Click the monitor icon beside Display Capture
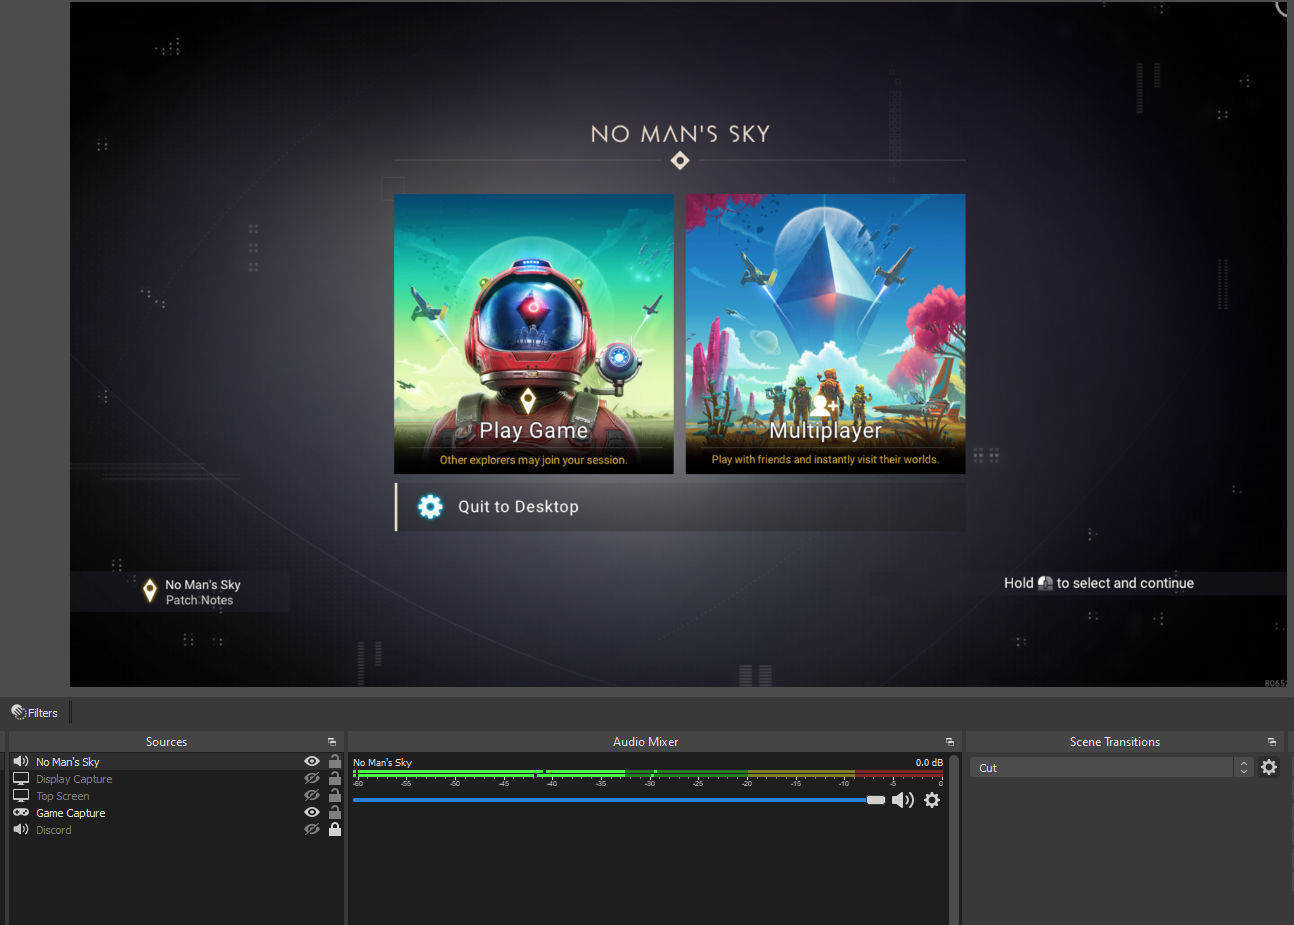 click(20, 778)
